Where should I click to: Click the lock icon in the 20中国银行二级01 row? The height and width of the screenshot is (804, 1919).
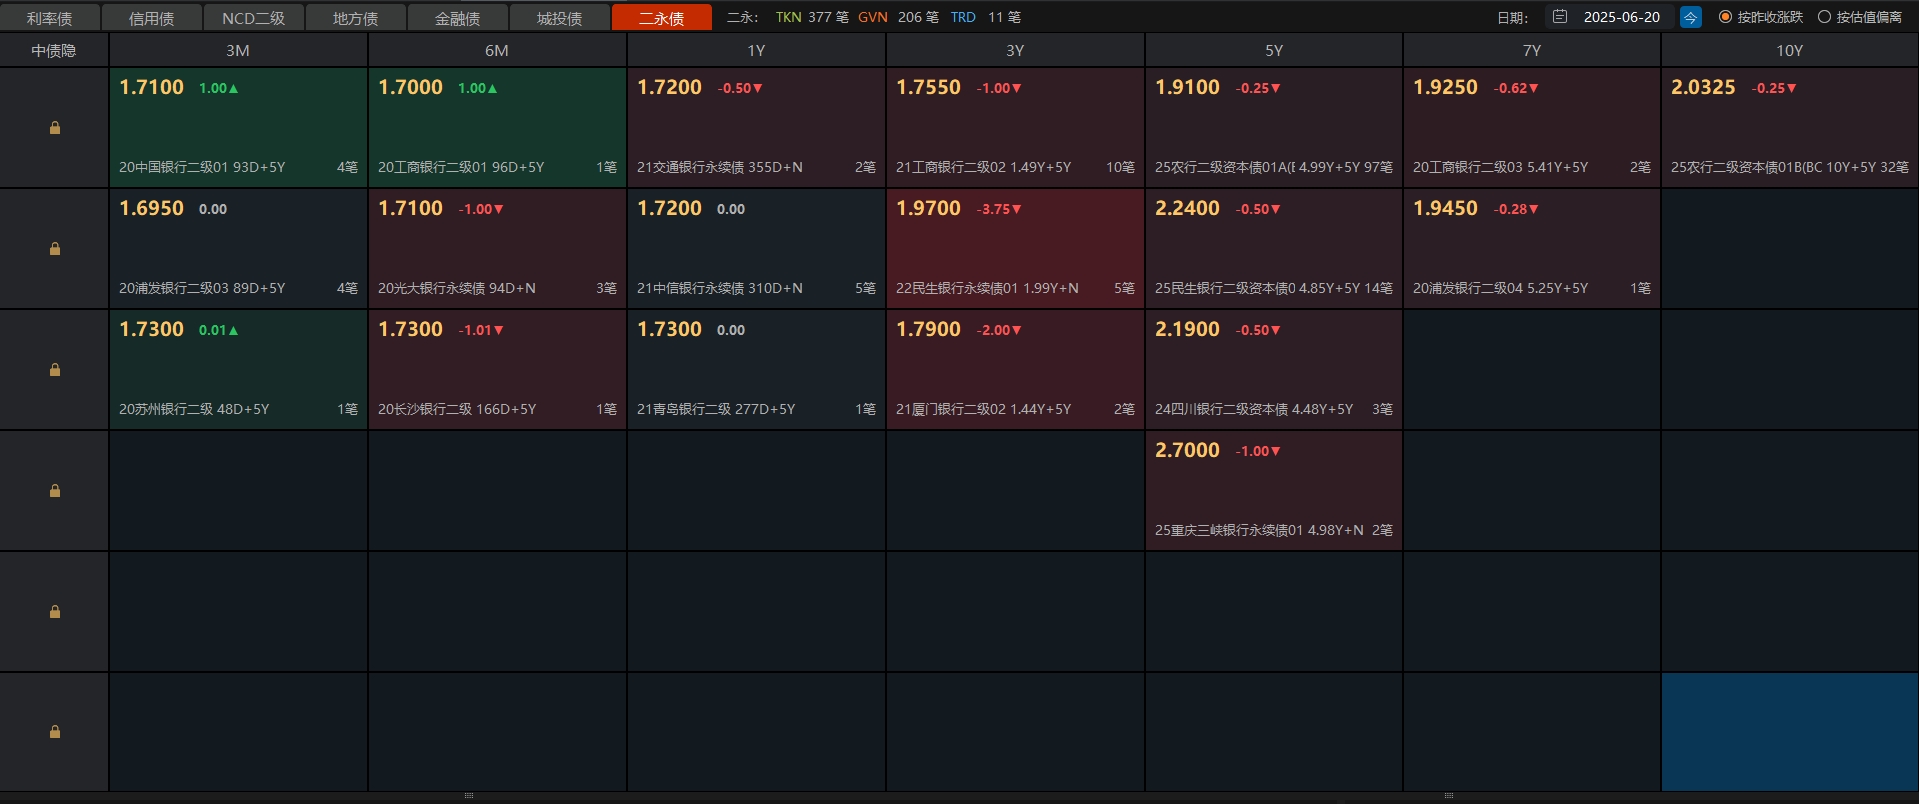55,128
